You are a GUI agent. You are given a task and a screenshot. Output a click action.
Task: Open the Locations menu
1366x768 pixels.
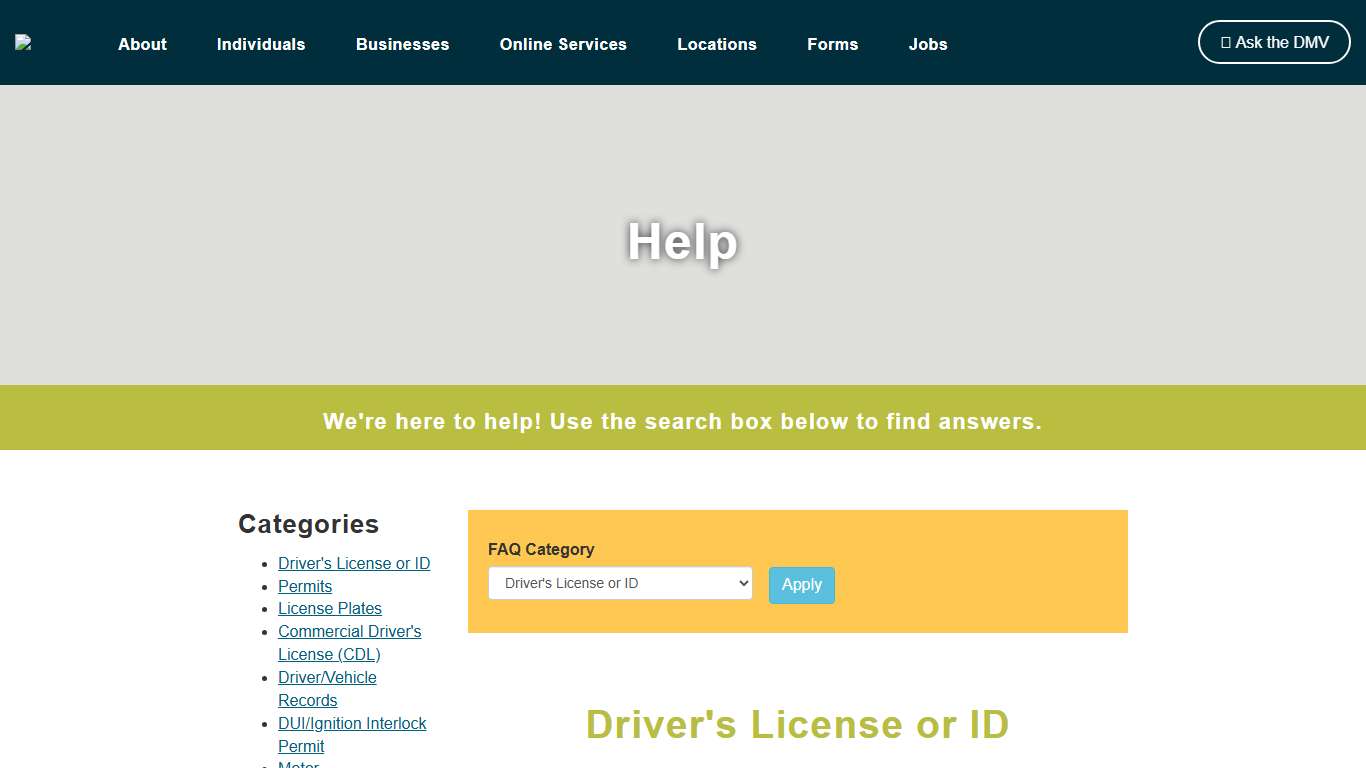717,44
